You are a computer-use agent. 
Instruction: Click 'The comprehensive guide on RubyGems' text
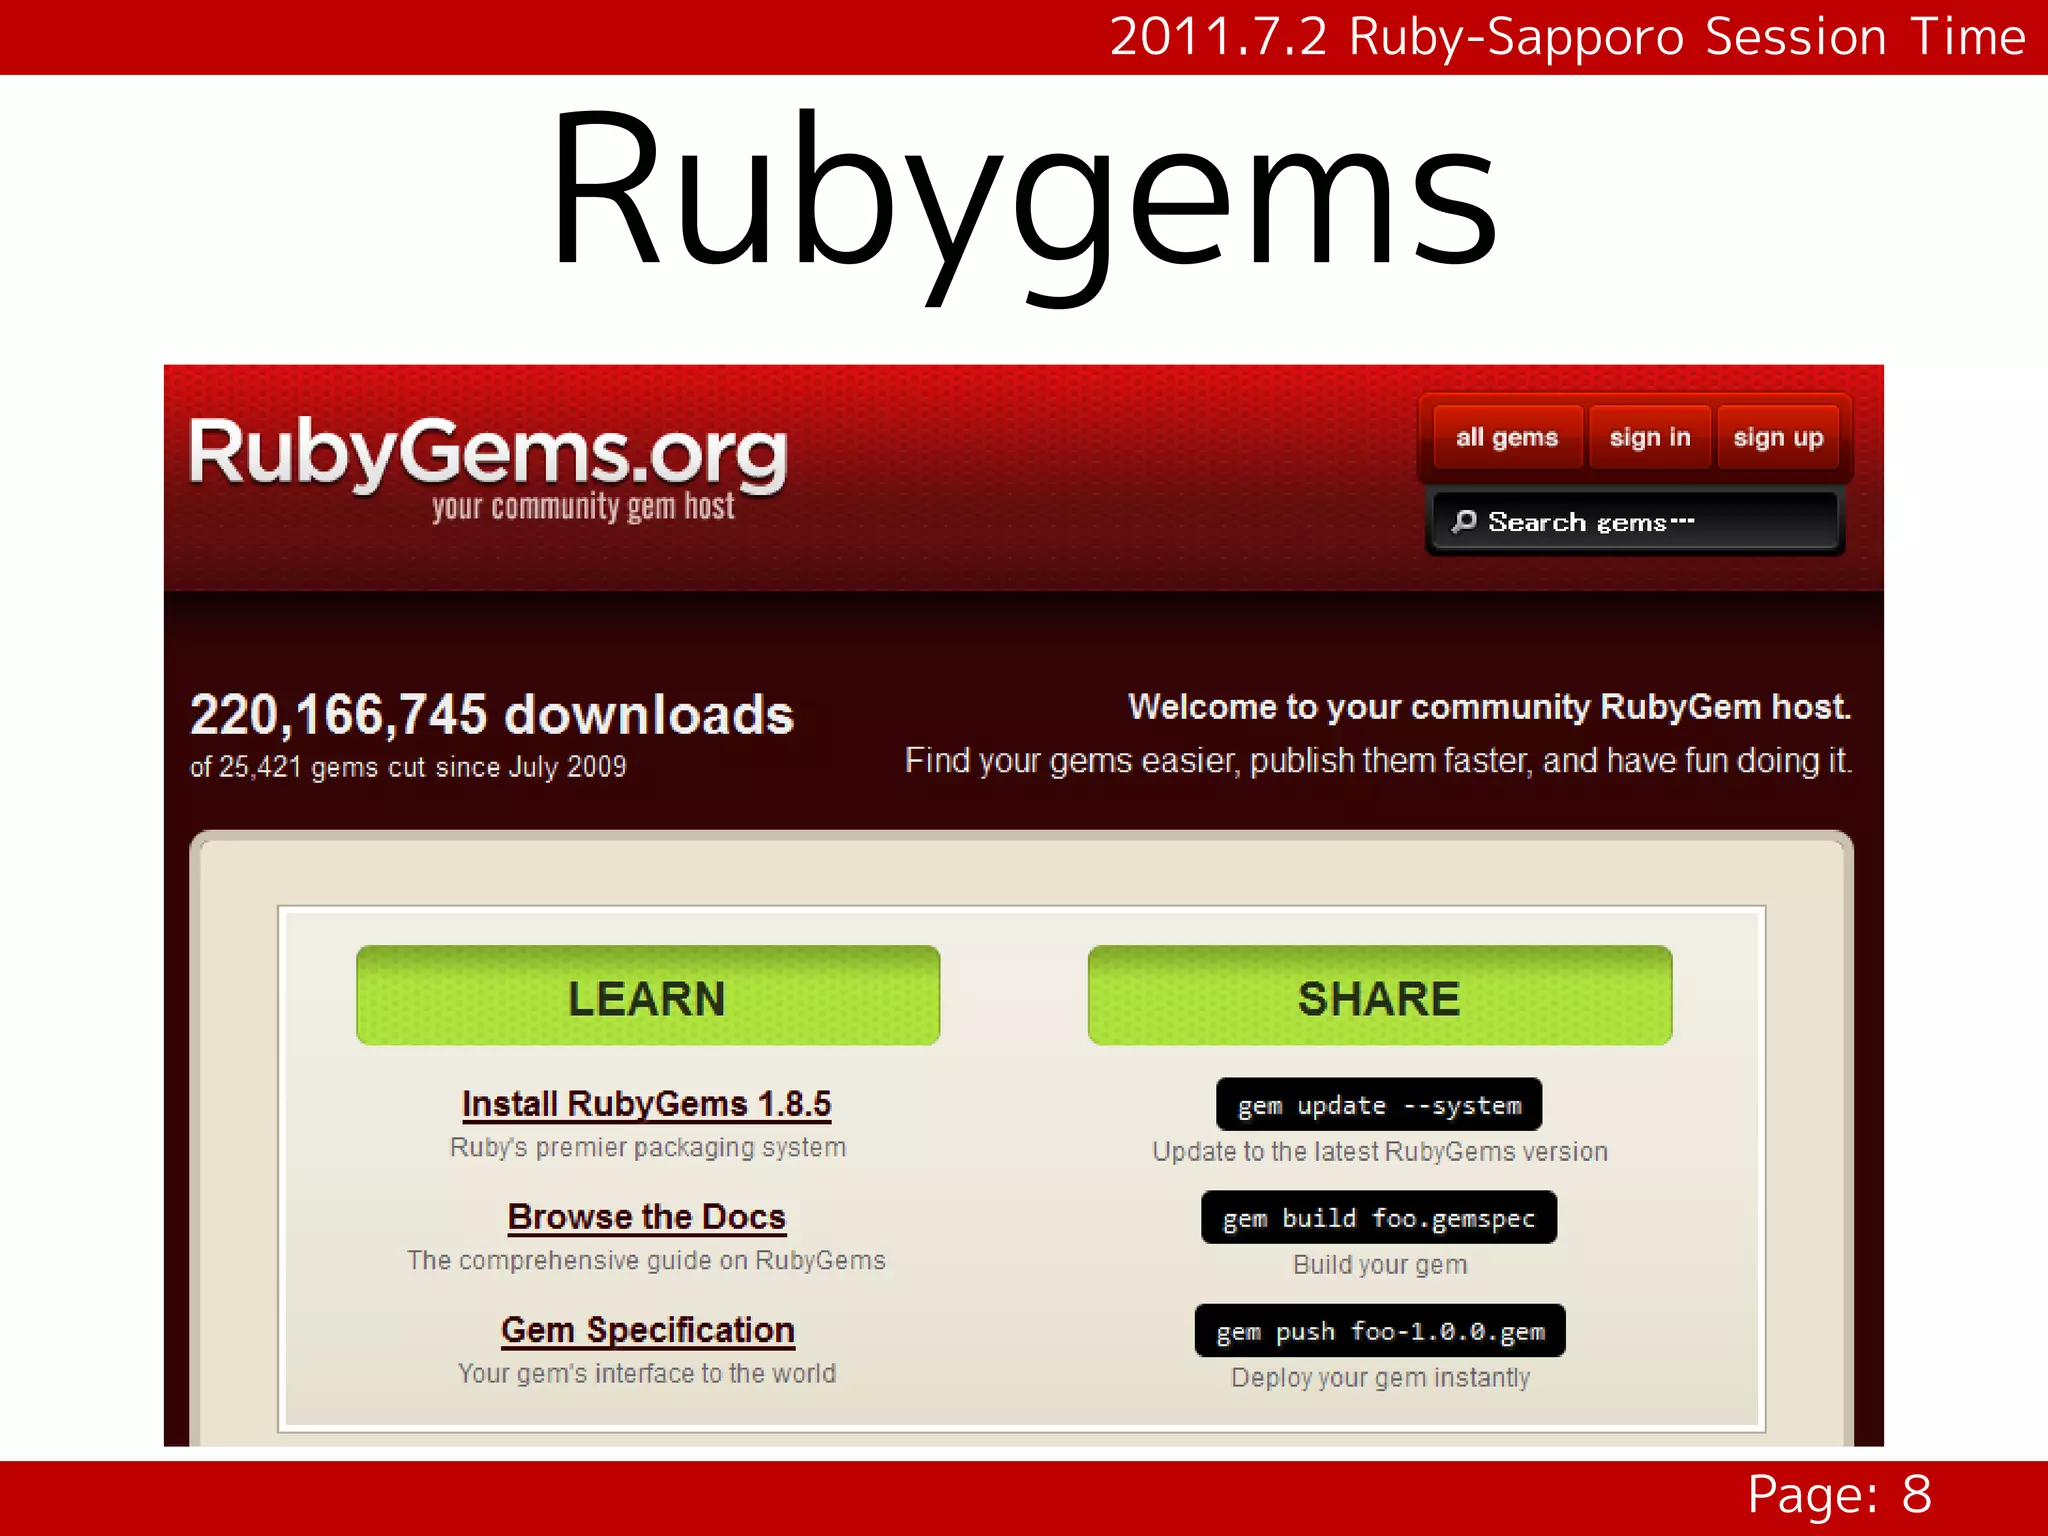click(647, 1260)
